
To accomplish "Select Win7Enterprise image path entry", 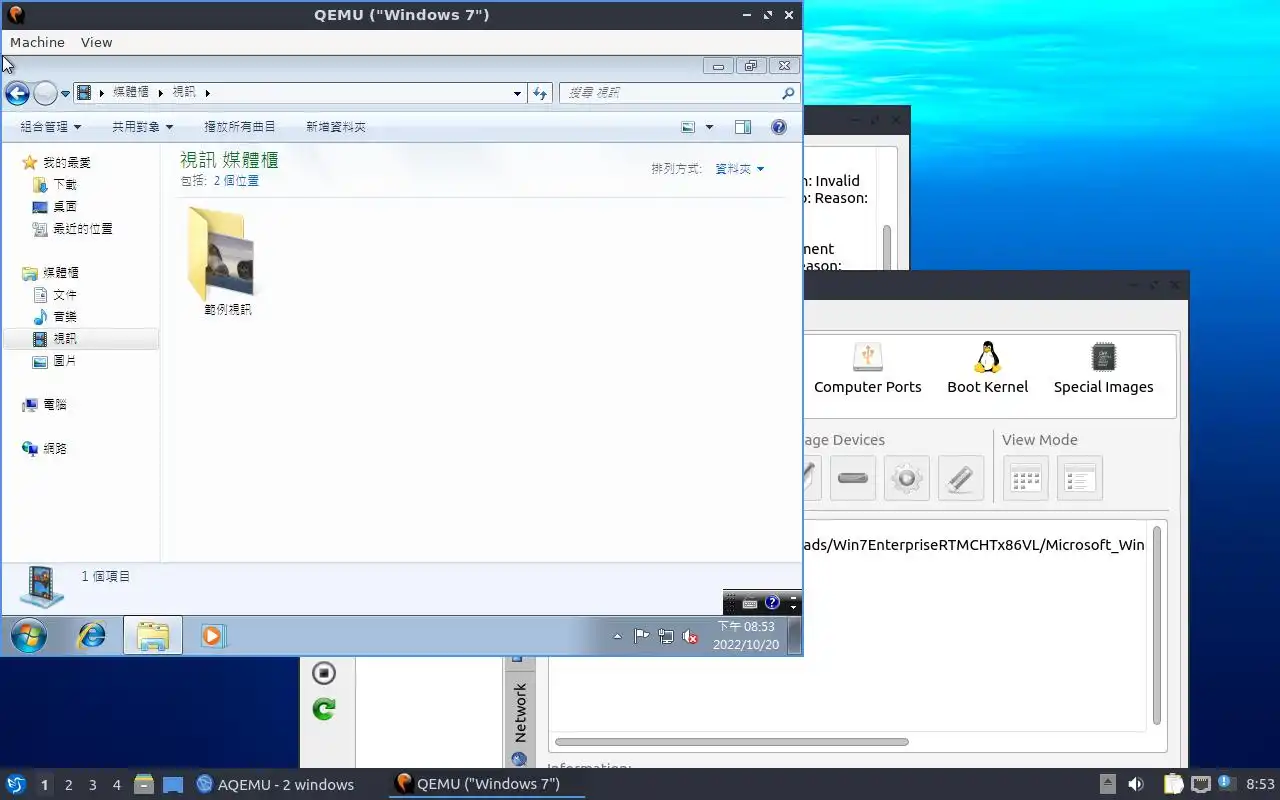I will 975,545.
